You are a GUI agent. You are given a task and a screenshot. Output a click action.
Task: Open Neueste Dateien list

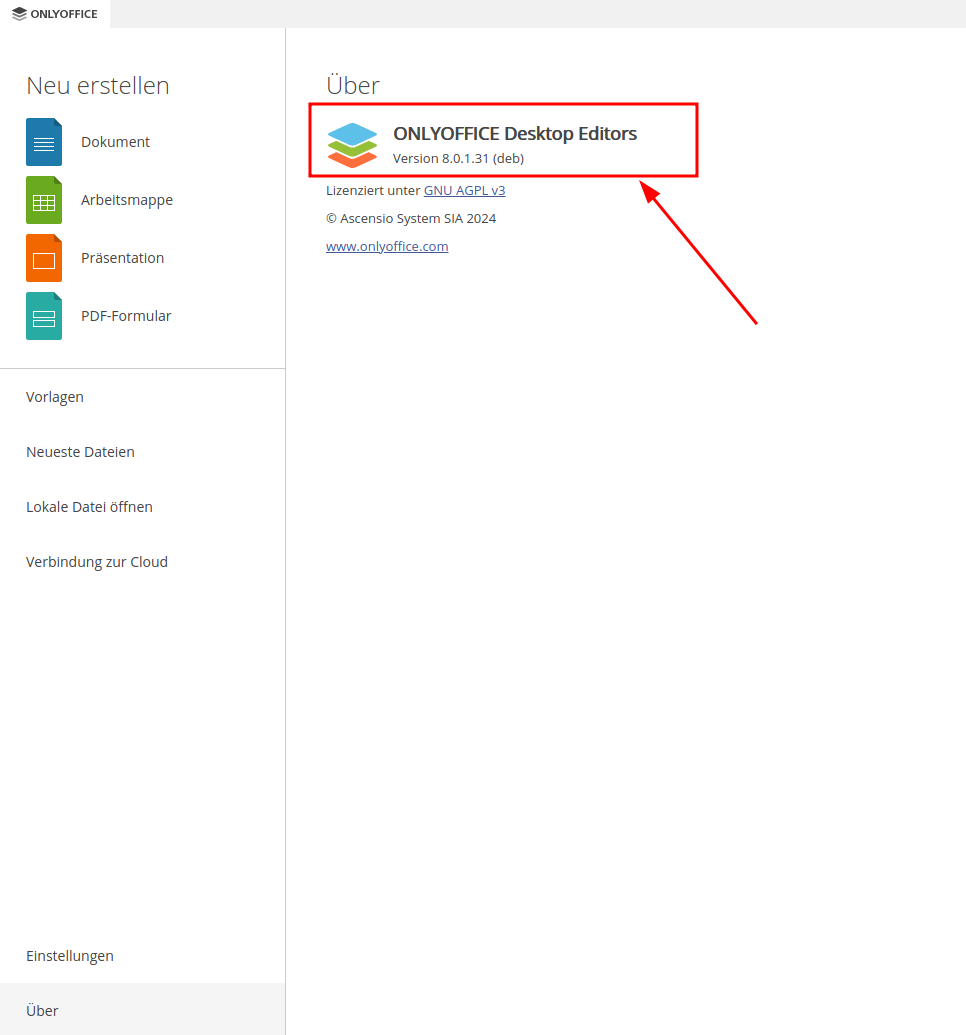143,452
